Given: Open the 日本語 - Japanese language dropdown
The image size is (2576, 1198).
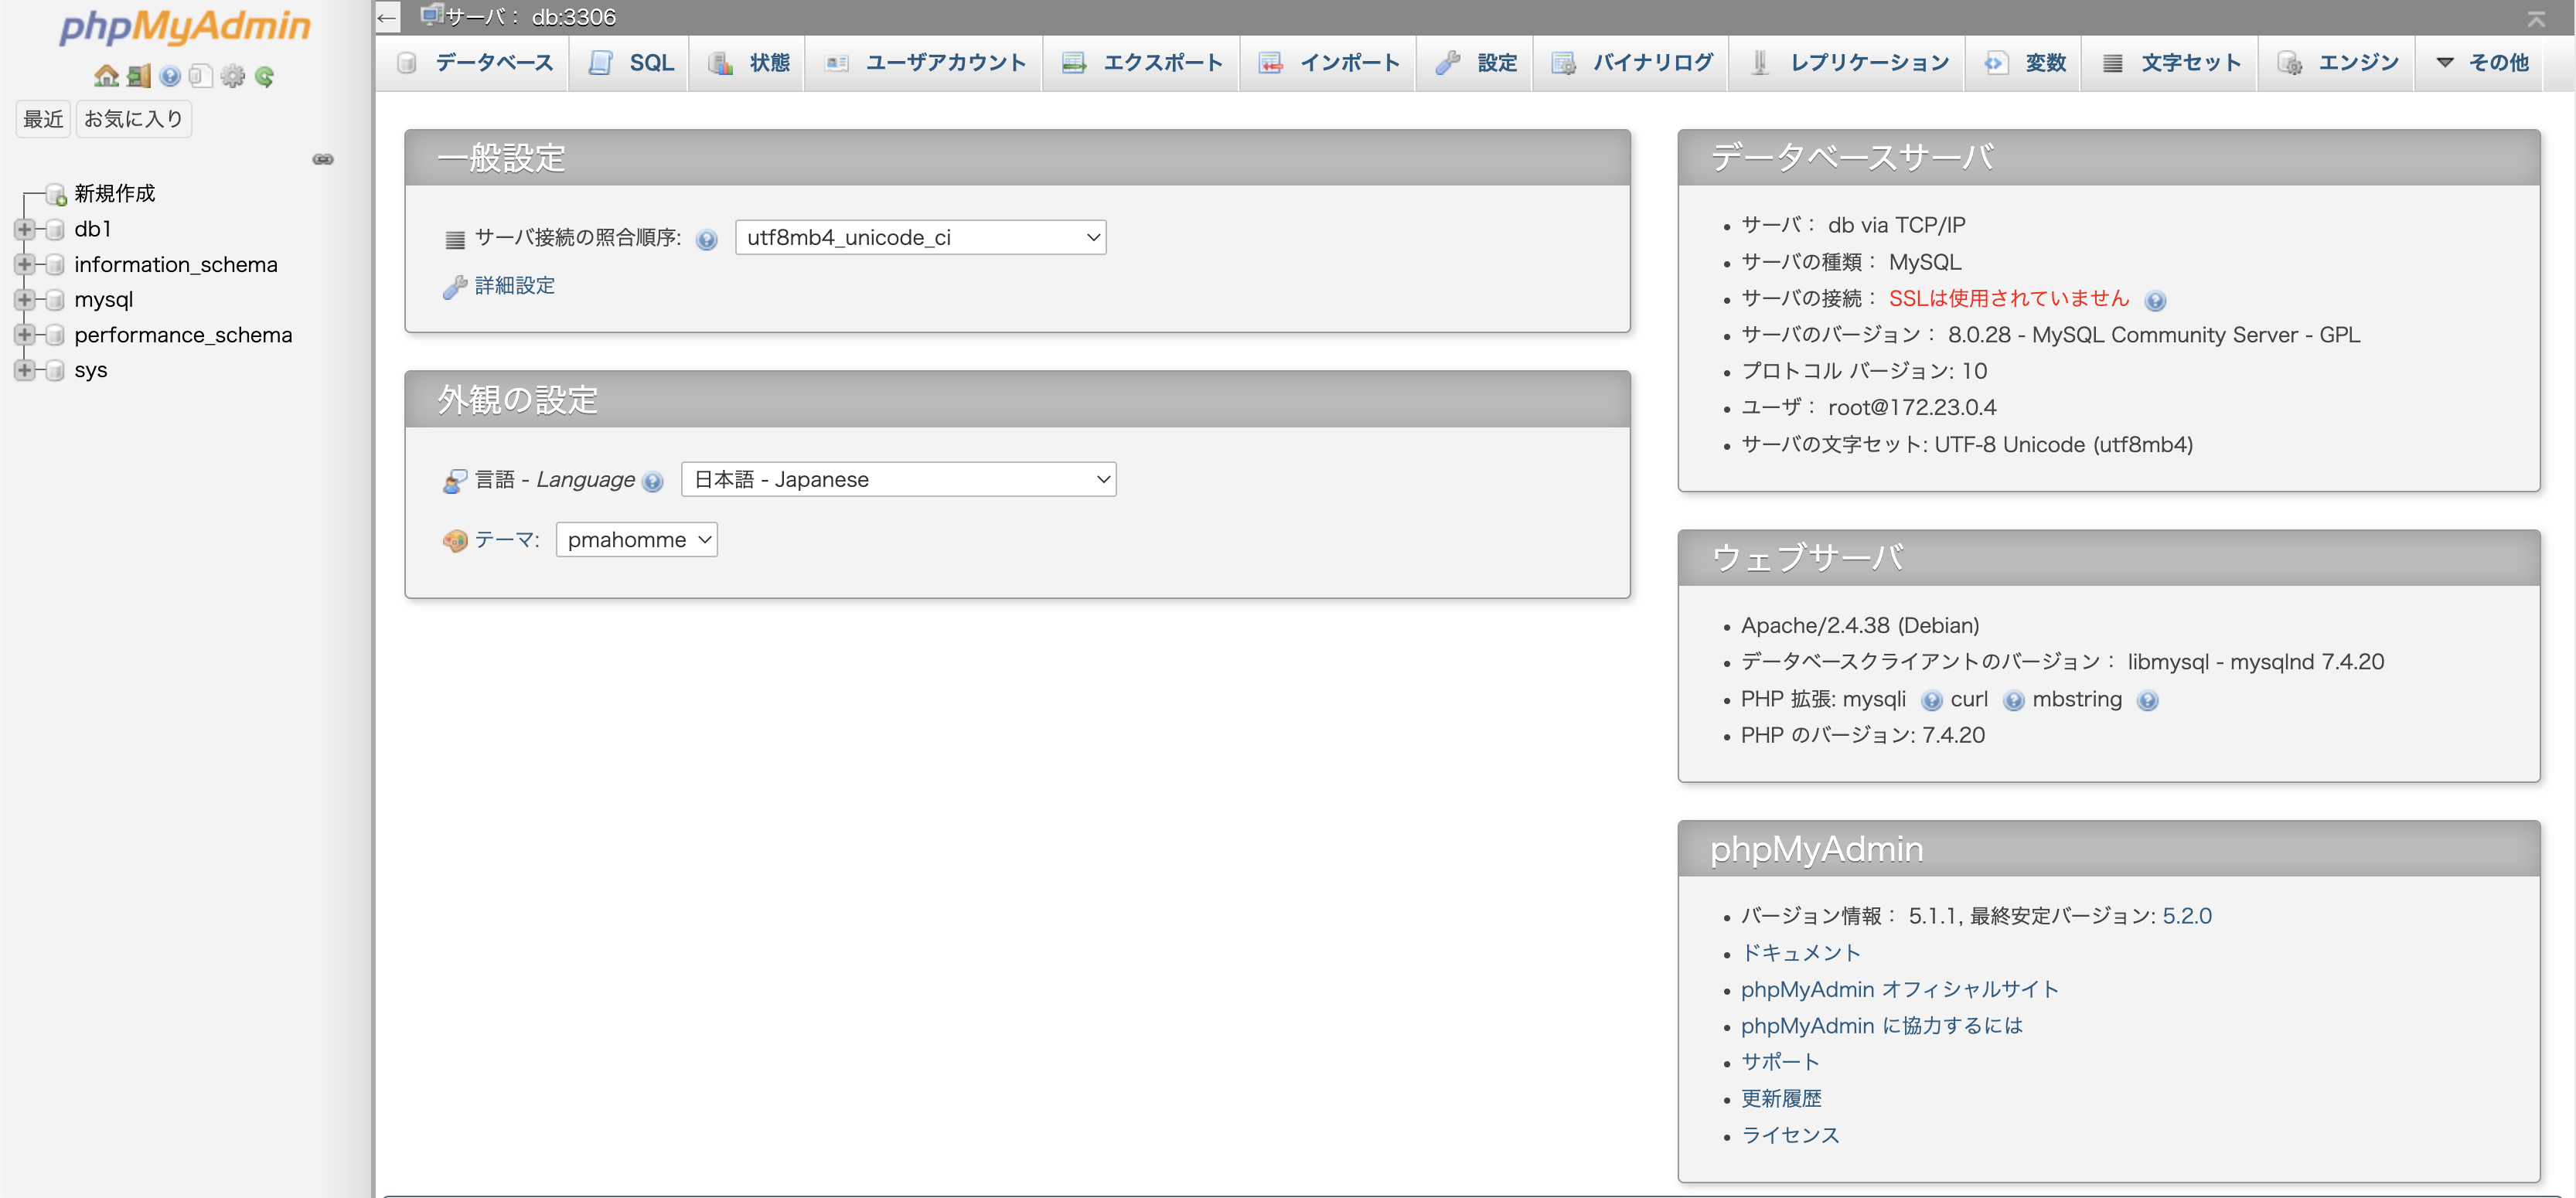Looking at the screenshot, I should pos(898,479).
